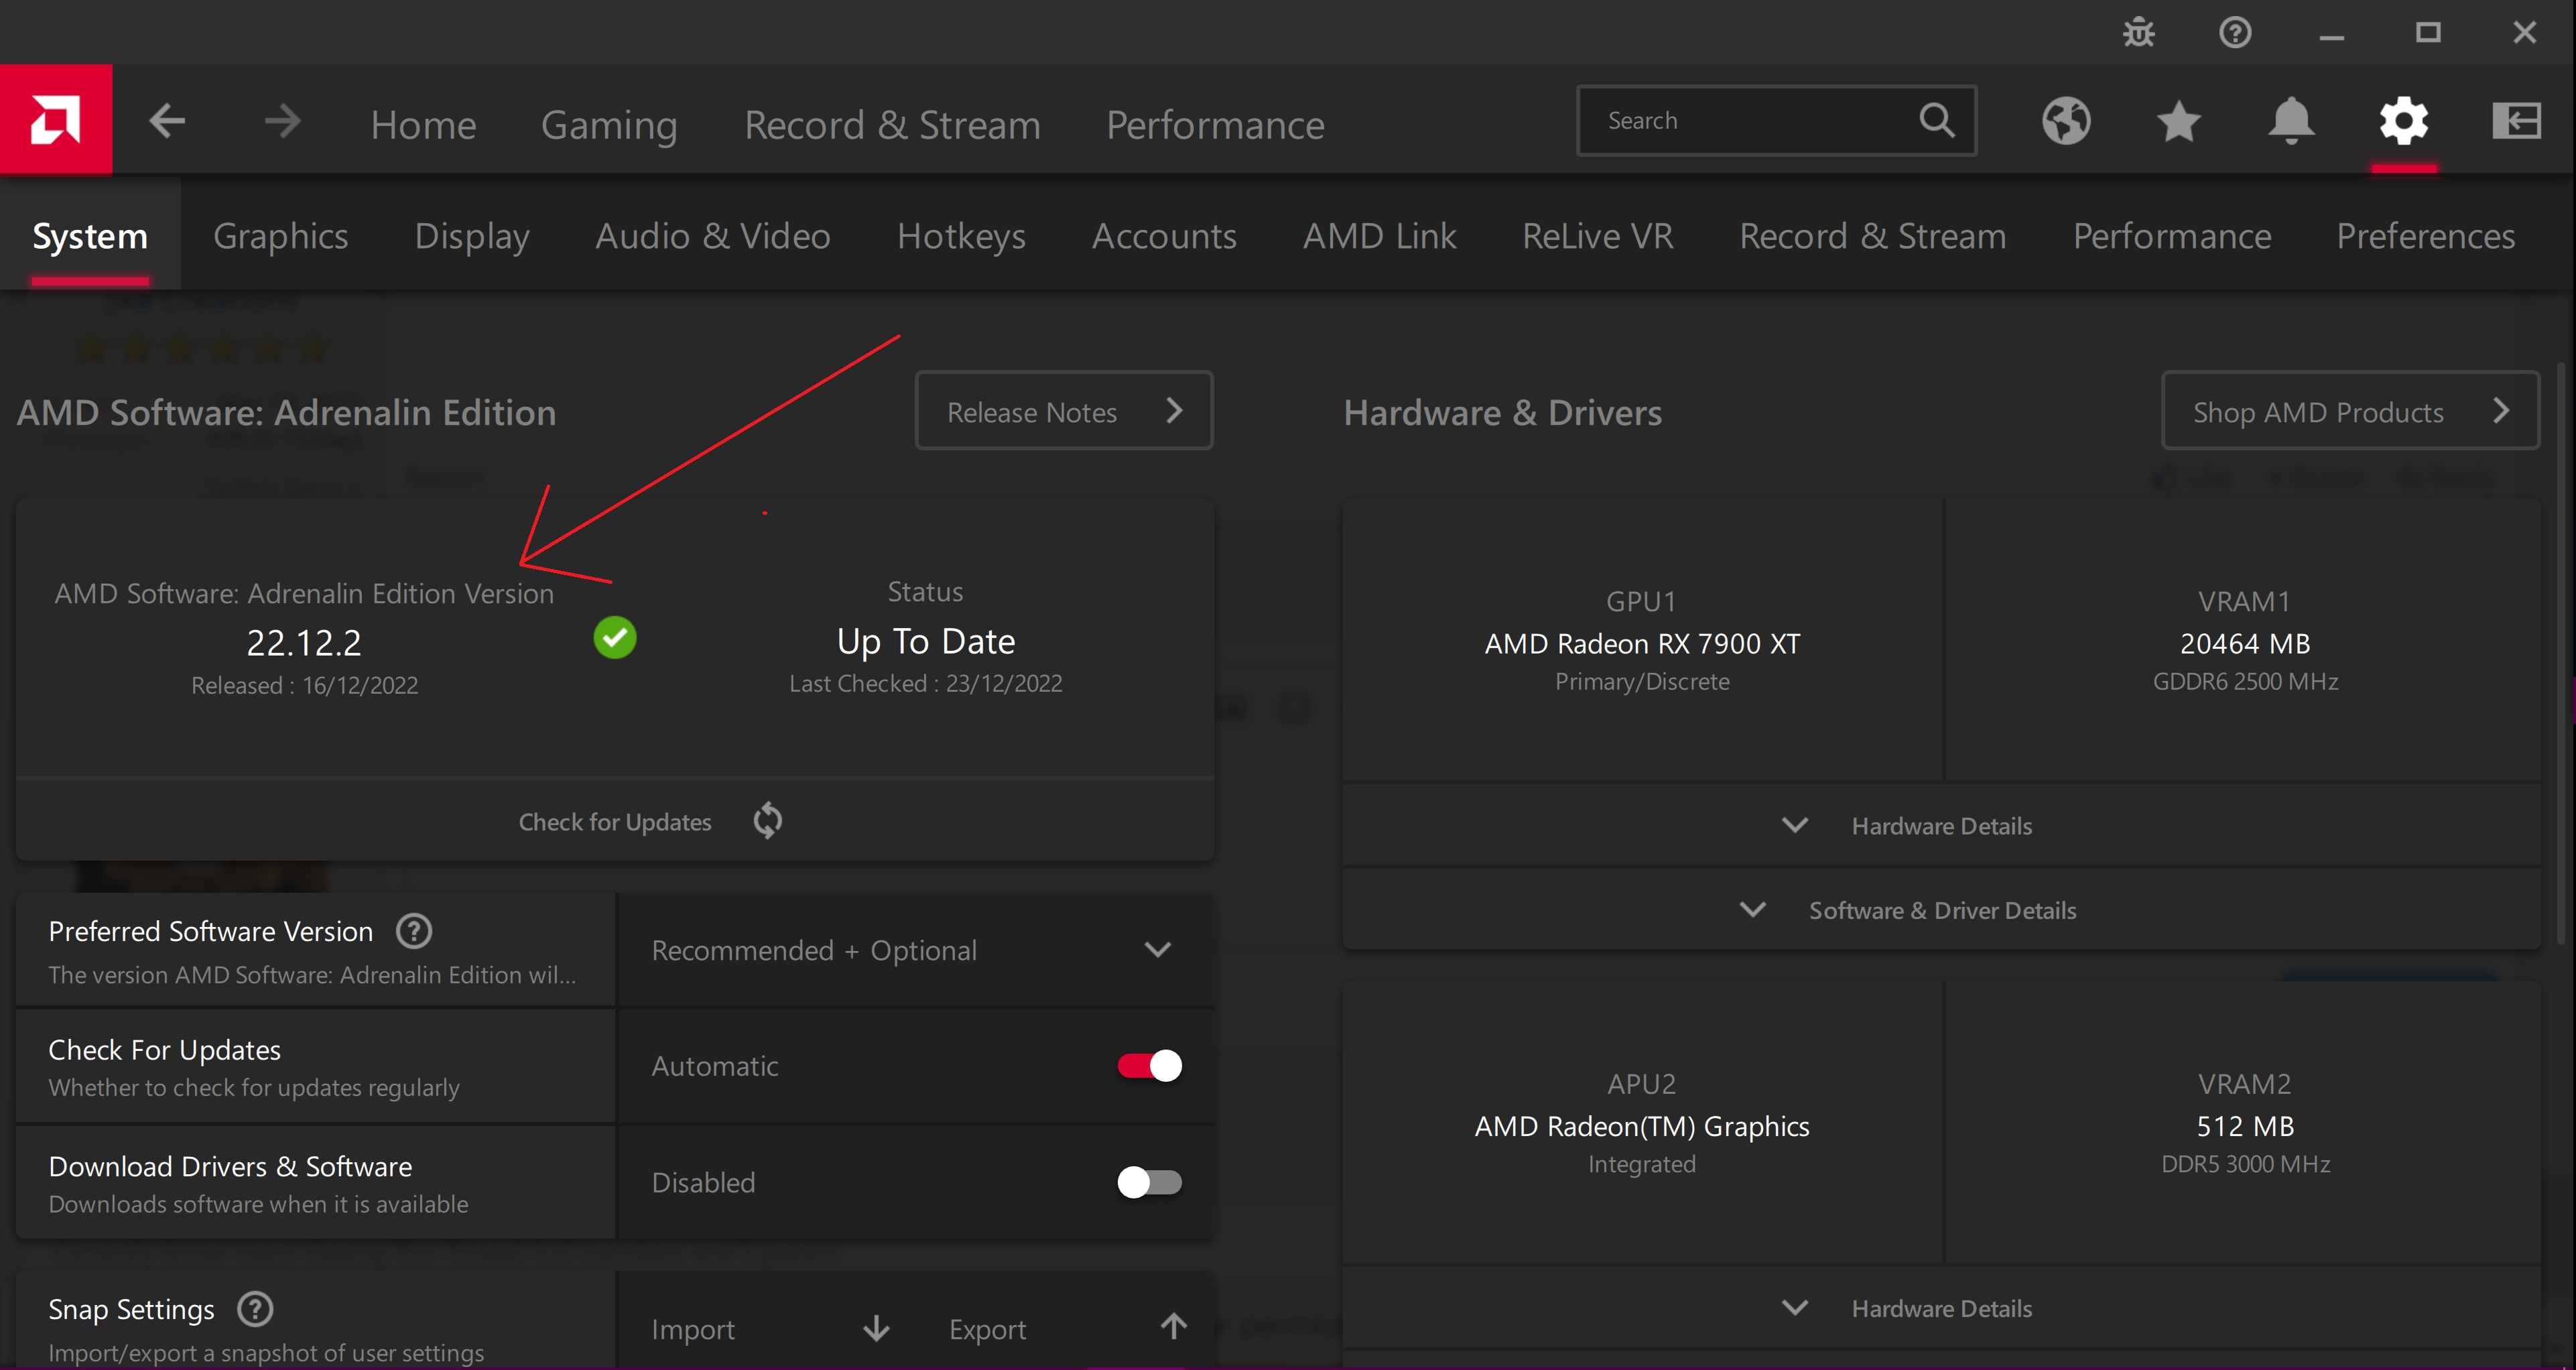Viewport: 2576px width, 1370px height.
Task: Toggle Download Drivers & Software switch
Action: click(x=1149, y=1183)
